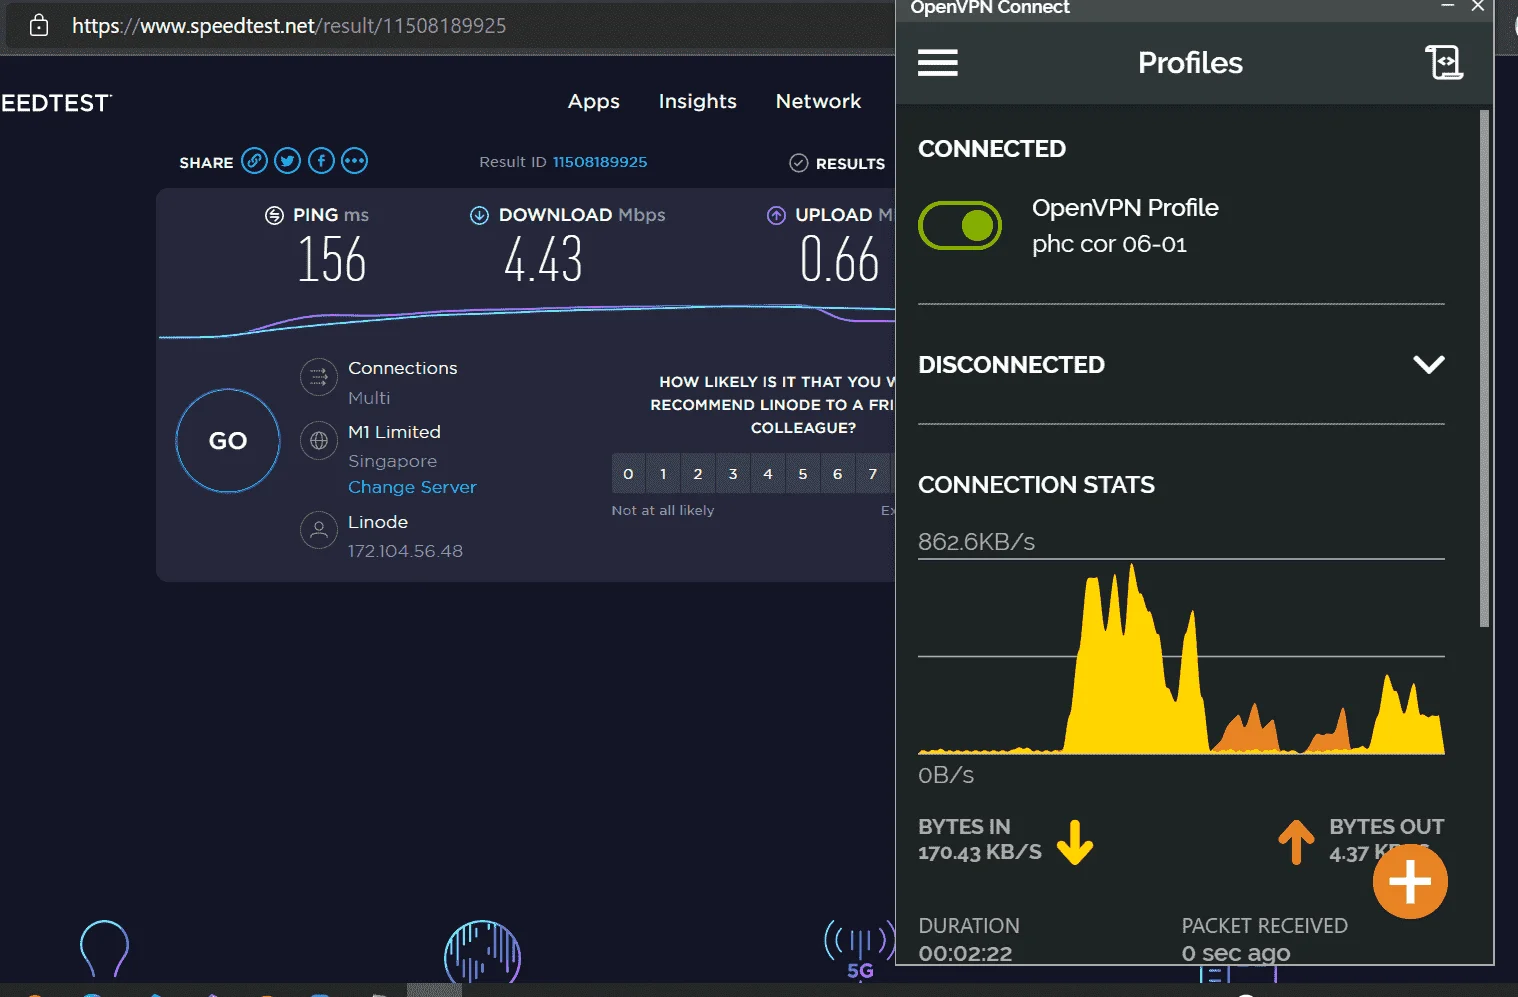
Task: Click the yellow BYTES IN down arrow
Action: point(1075,842)
